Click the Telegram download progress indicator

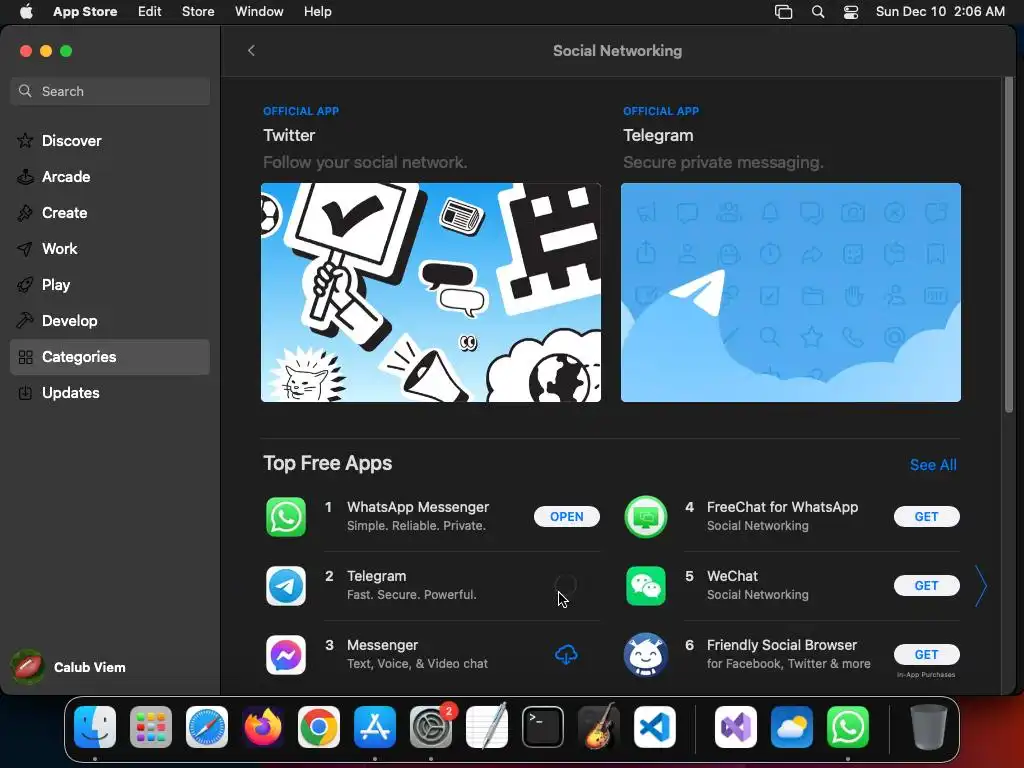tap(566, 584)
